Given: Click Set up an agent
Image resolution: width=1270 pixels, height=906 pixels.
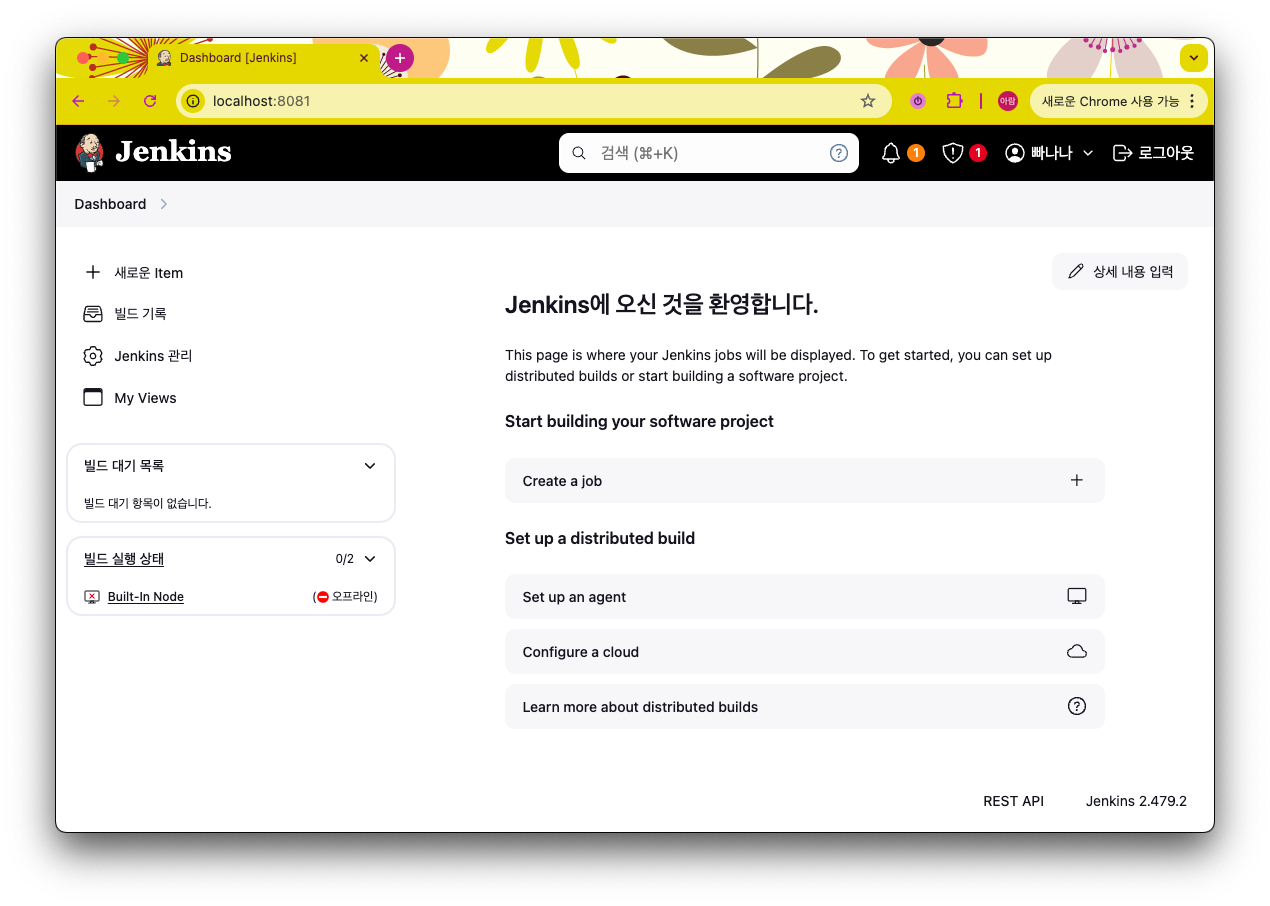Looking at the screenshot, I should click(805, 597).
